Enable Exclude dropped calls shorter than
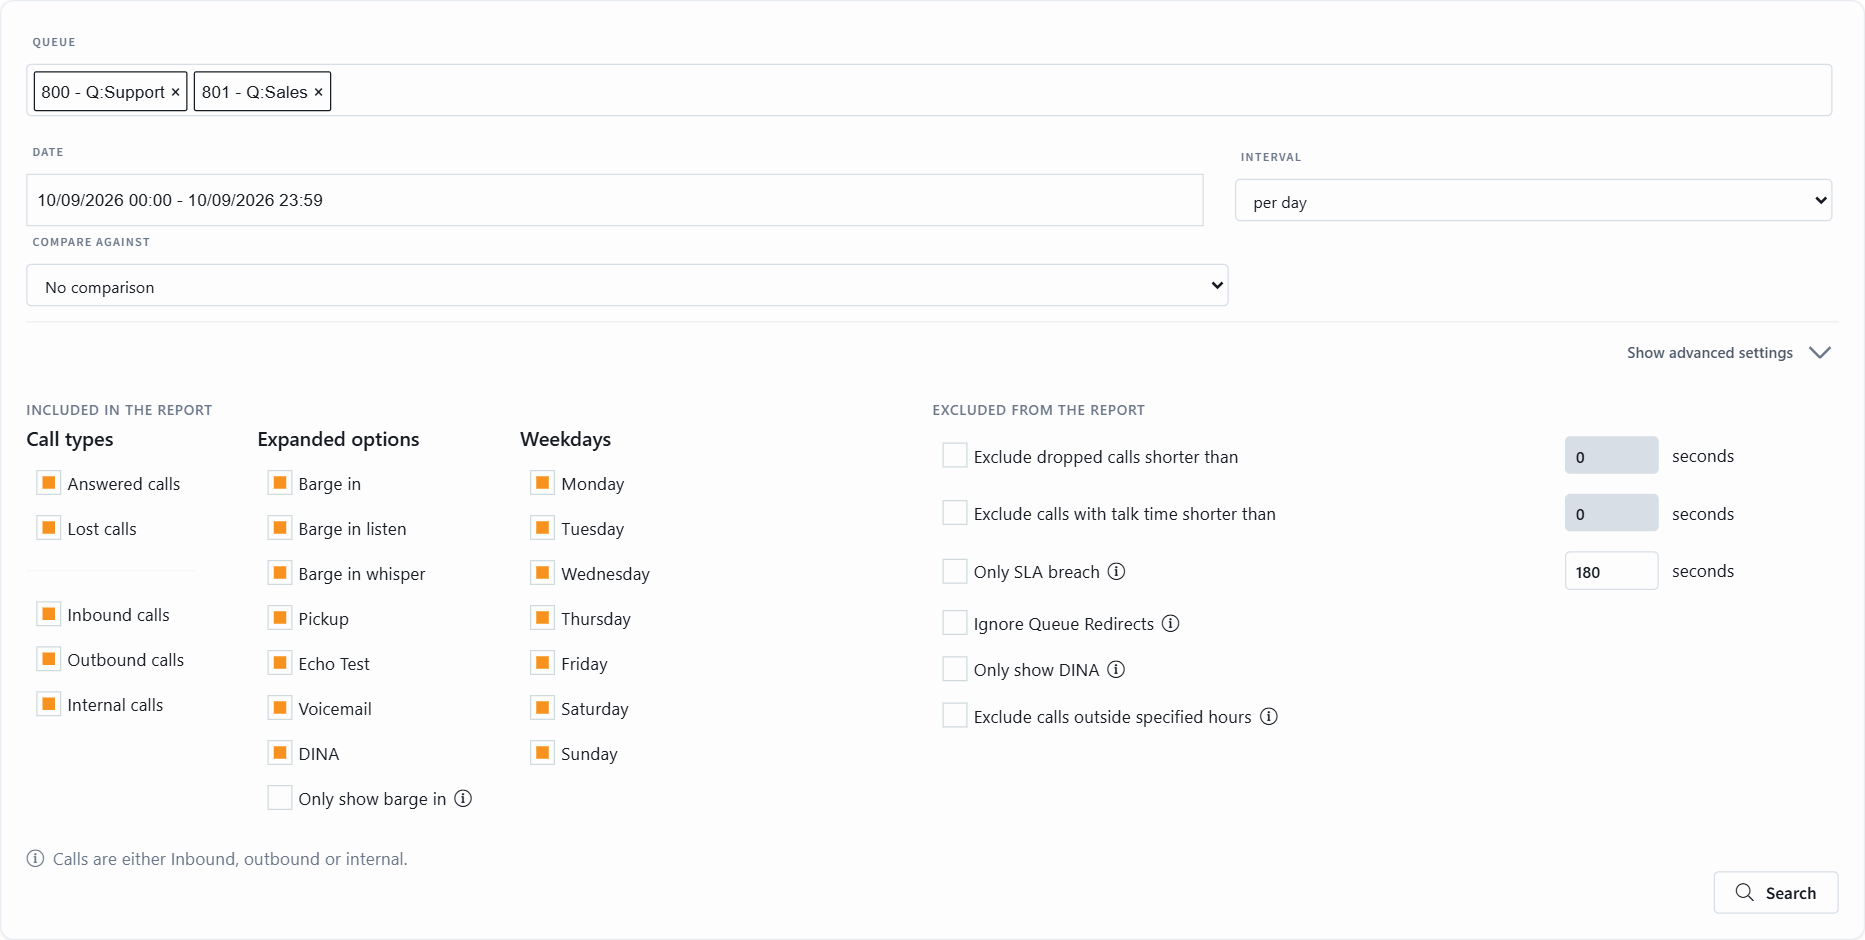Viewport: 1865px width, 940px height. point(955,456)
